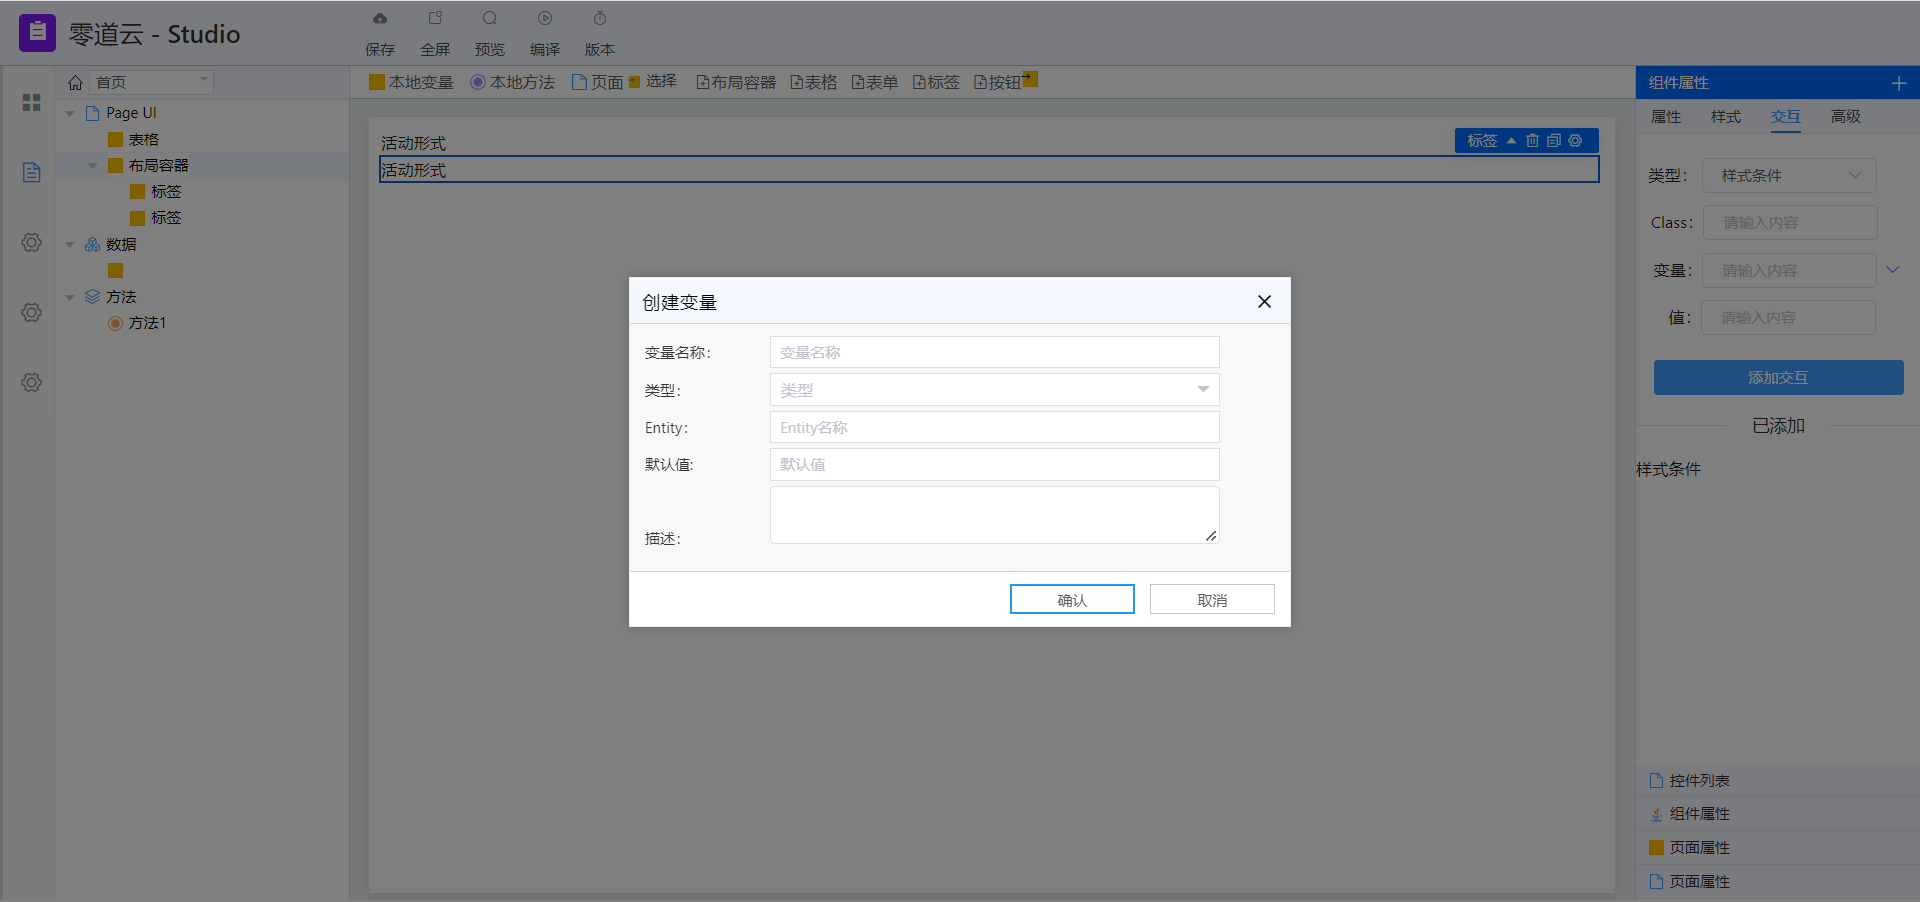The image size is (1920, 902).
Task: Click the Class input field
Action: coord(1789,222)
